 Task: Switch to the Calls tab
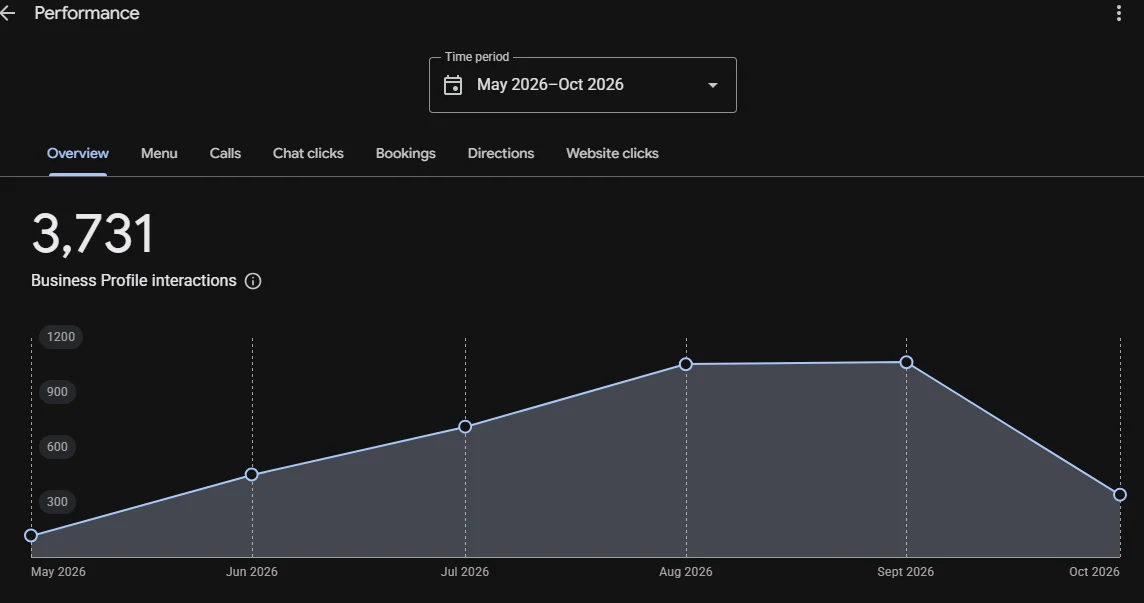pos(225,153)
